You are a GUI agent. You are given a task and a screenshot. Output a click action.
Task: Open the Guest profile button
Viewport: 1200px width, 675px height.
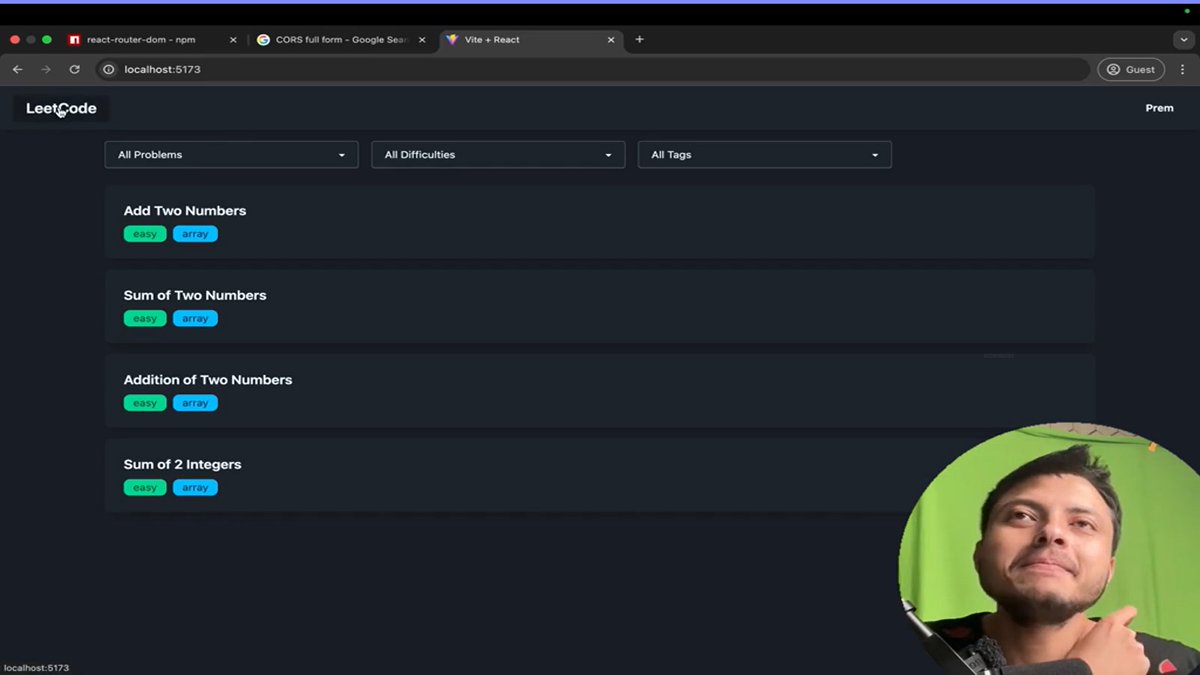[1131, 69]
